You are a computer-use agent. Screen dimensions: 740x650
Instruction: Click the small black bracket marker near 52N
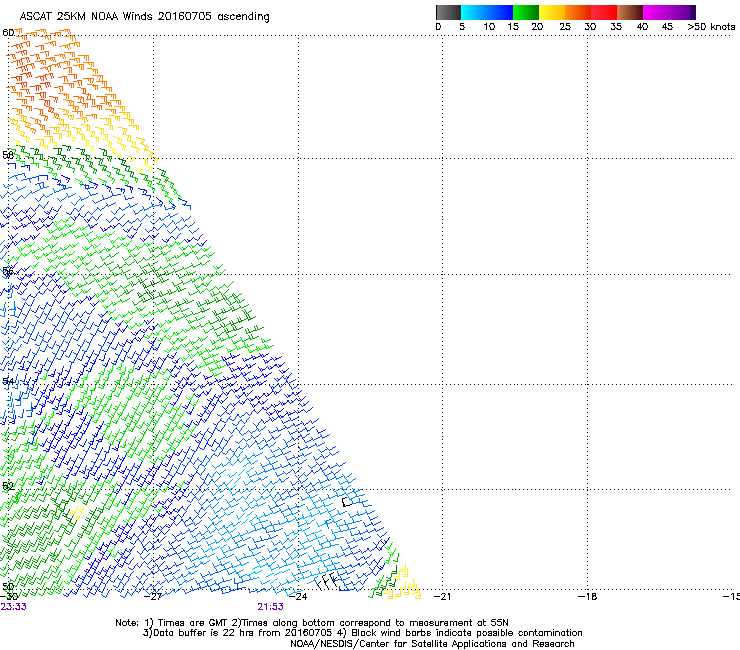point(347,502)
